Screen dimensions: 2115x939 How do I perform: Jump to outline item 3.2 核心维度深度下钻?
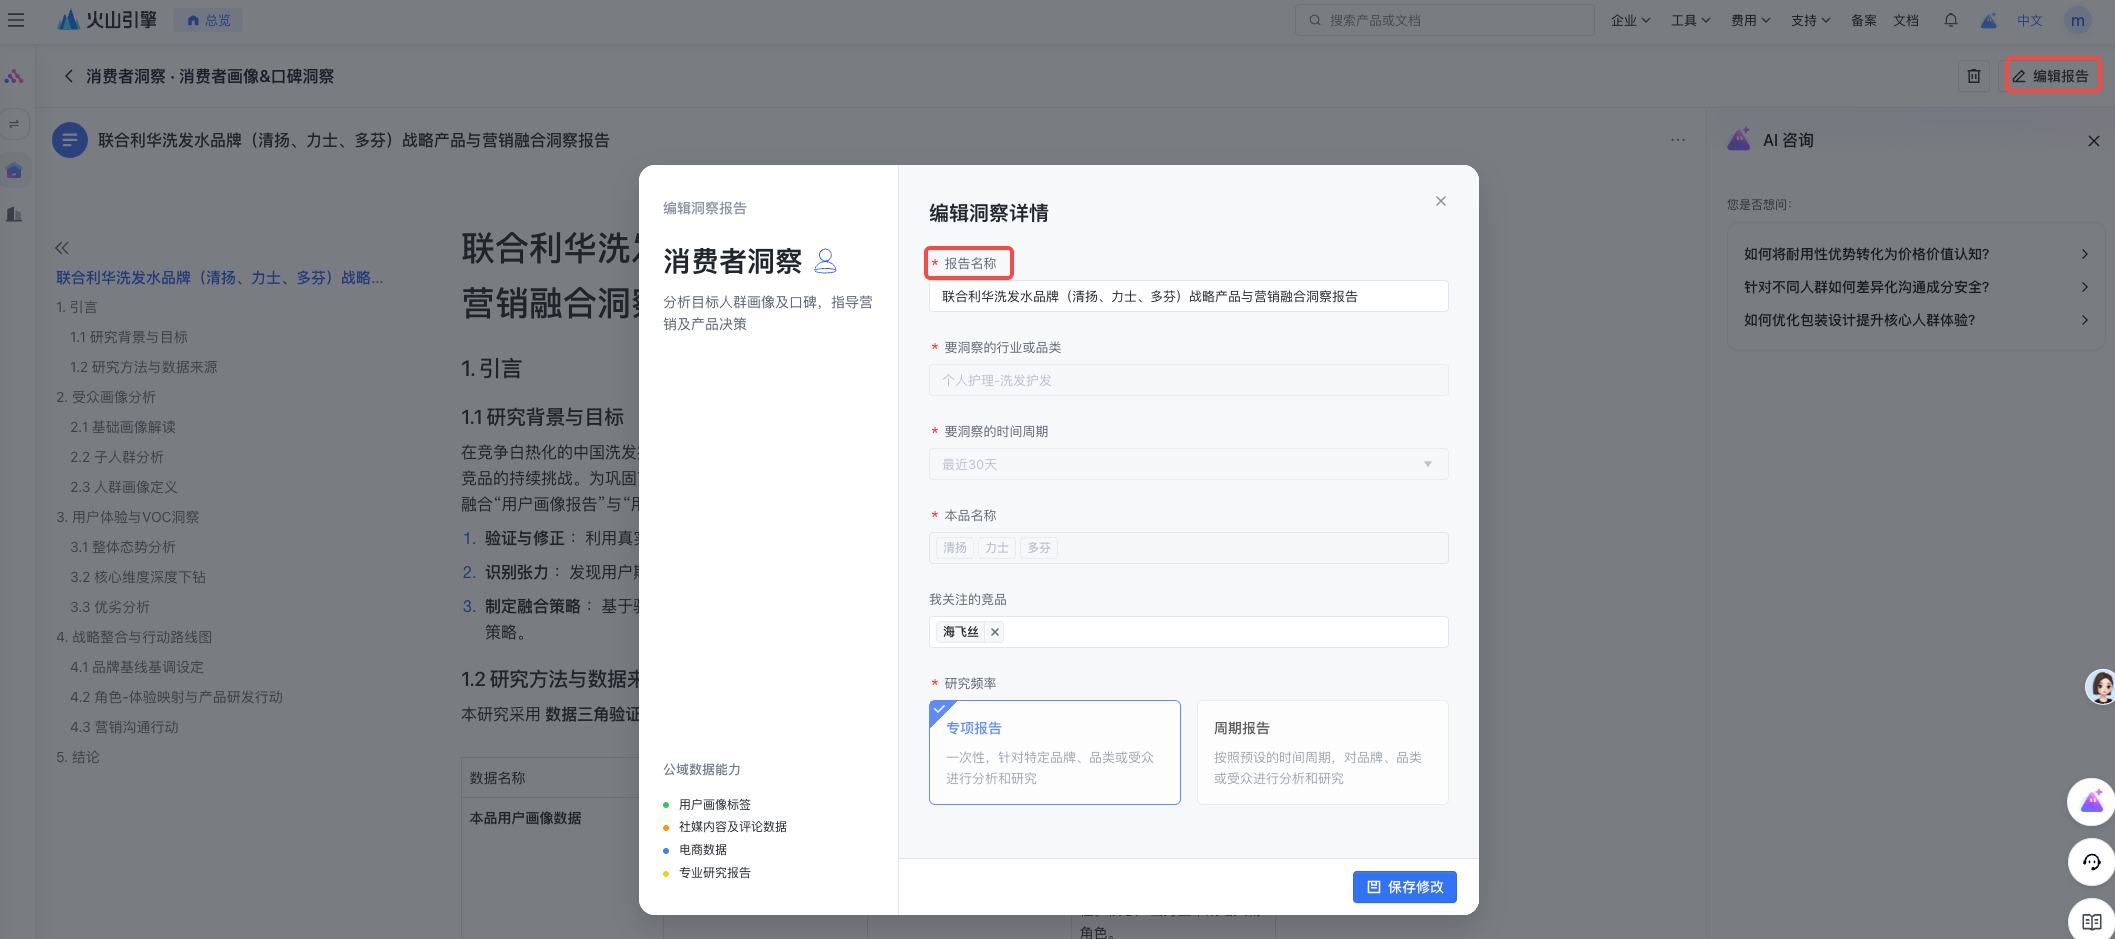[x=138, y=577]
